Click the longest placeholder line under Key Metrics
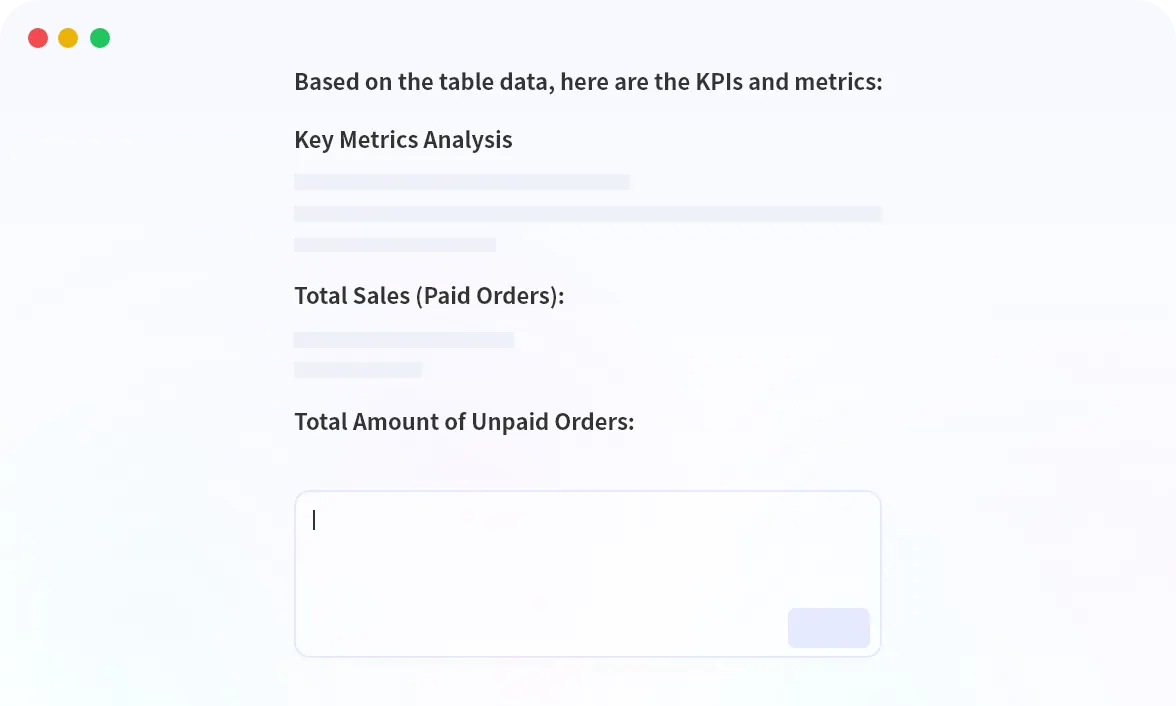1176x706 pixels. [x=587, y=214]
